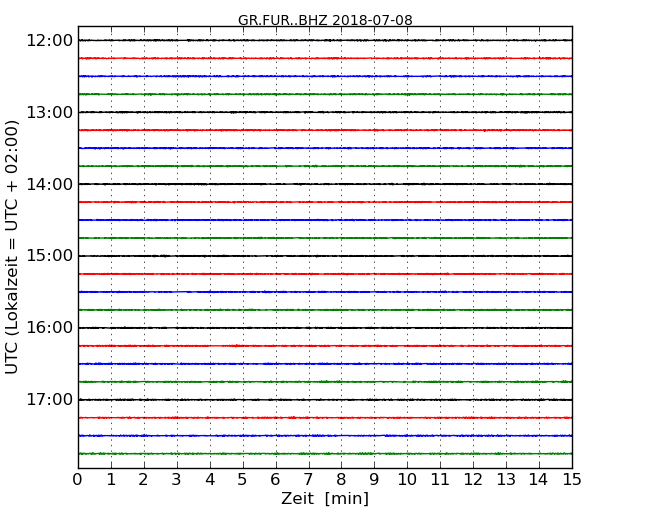The width and height of the screenshot is (650, 520).
Task: Click the x-axis tick label 11
Action: pyautogui.click(x=440, y=480)
